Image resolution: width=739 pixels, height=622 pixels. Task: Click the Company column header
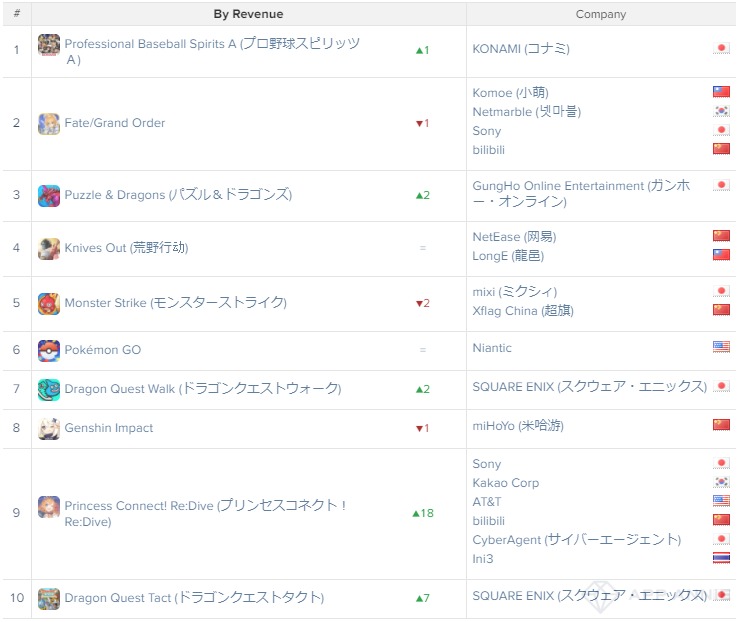pos(601,14)
